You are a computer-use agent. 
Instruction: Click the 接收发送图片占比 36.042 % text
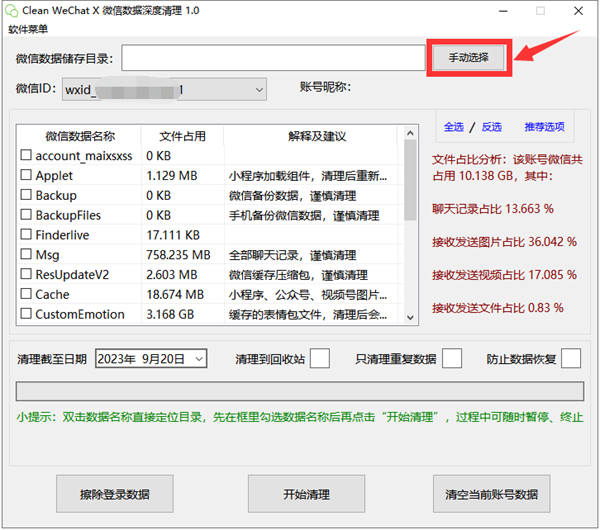[x=504, y=242]
